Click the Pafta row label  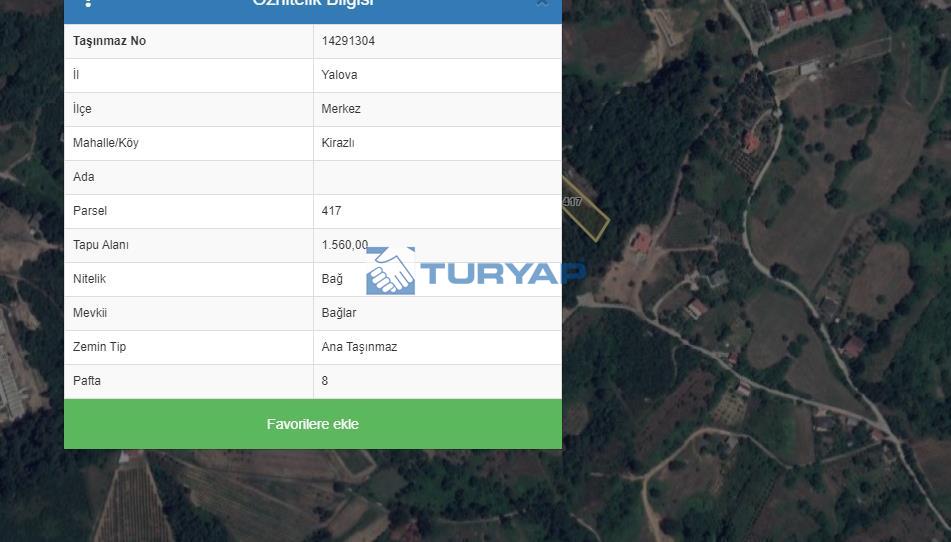[87, 380]
